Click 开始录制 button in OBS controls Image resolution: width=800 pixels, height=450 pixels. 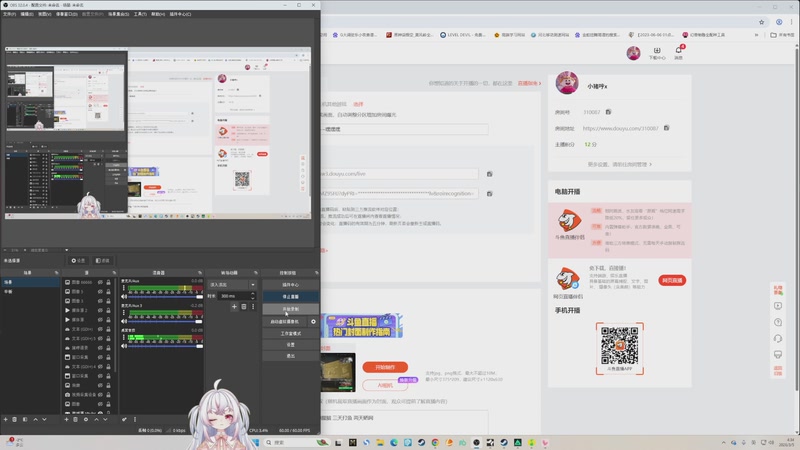point(291,309)
